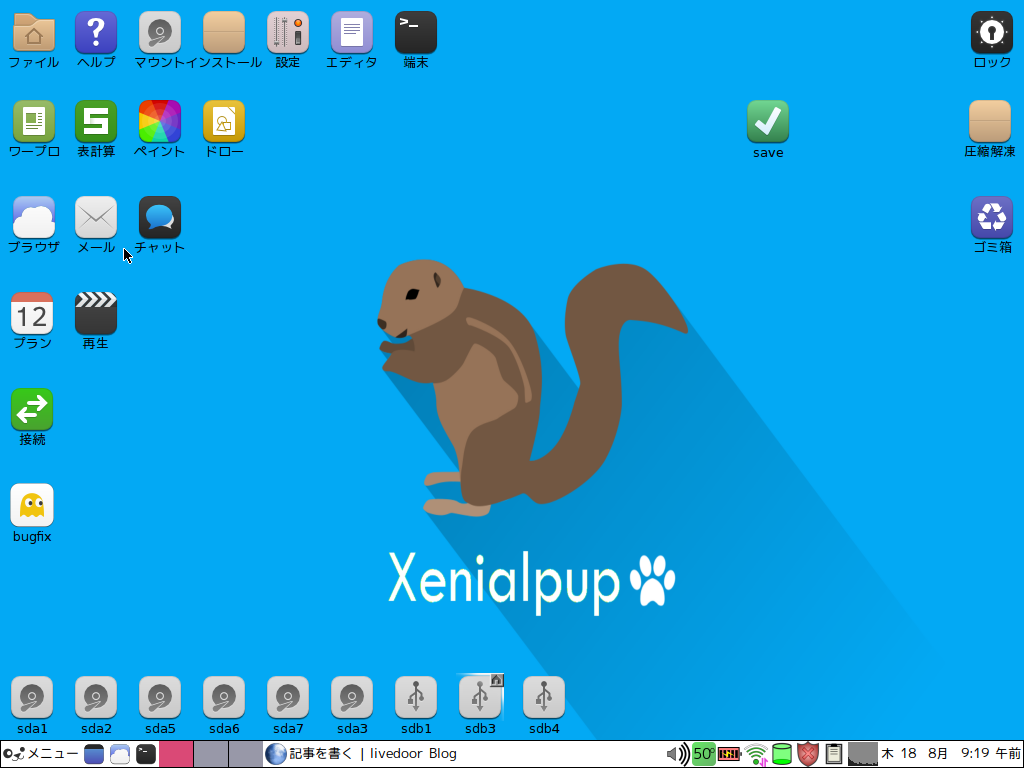Screen dimensions: 1024x768
Task: Open the 端末 terminal desktop icon
Action: coord(416,33)
